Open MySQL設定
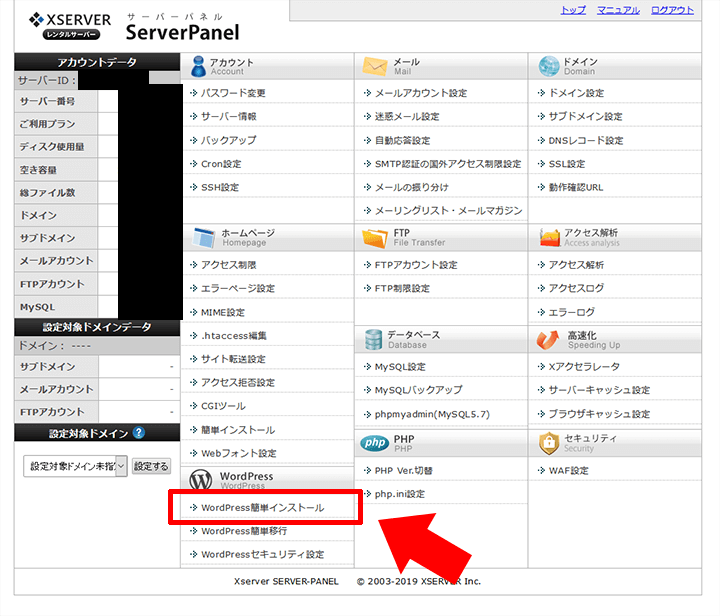Screen dimensions: 720x616 pyautogui.click(x=400, y=367)
